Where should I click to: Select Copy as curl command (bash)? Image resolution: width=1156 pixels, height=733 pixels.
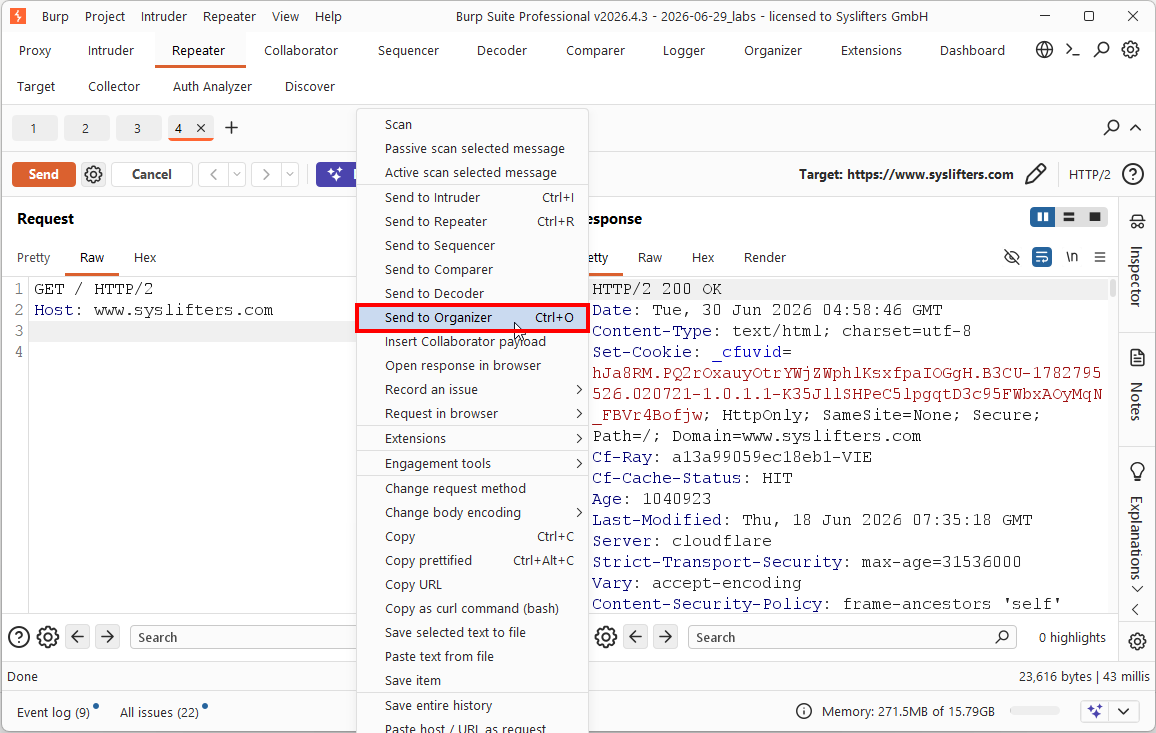coord(473,608)
